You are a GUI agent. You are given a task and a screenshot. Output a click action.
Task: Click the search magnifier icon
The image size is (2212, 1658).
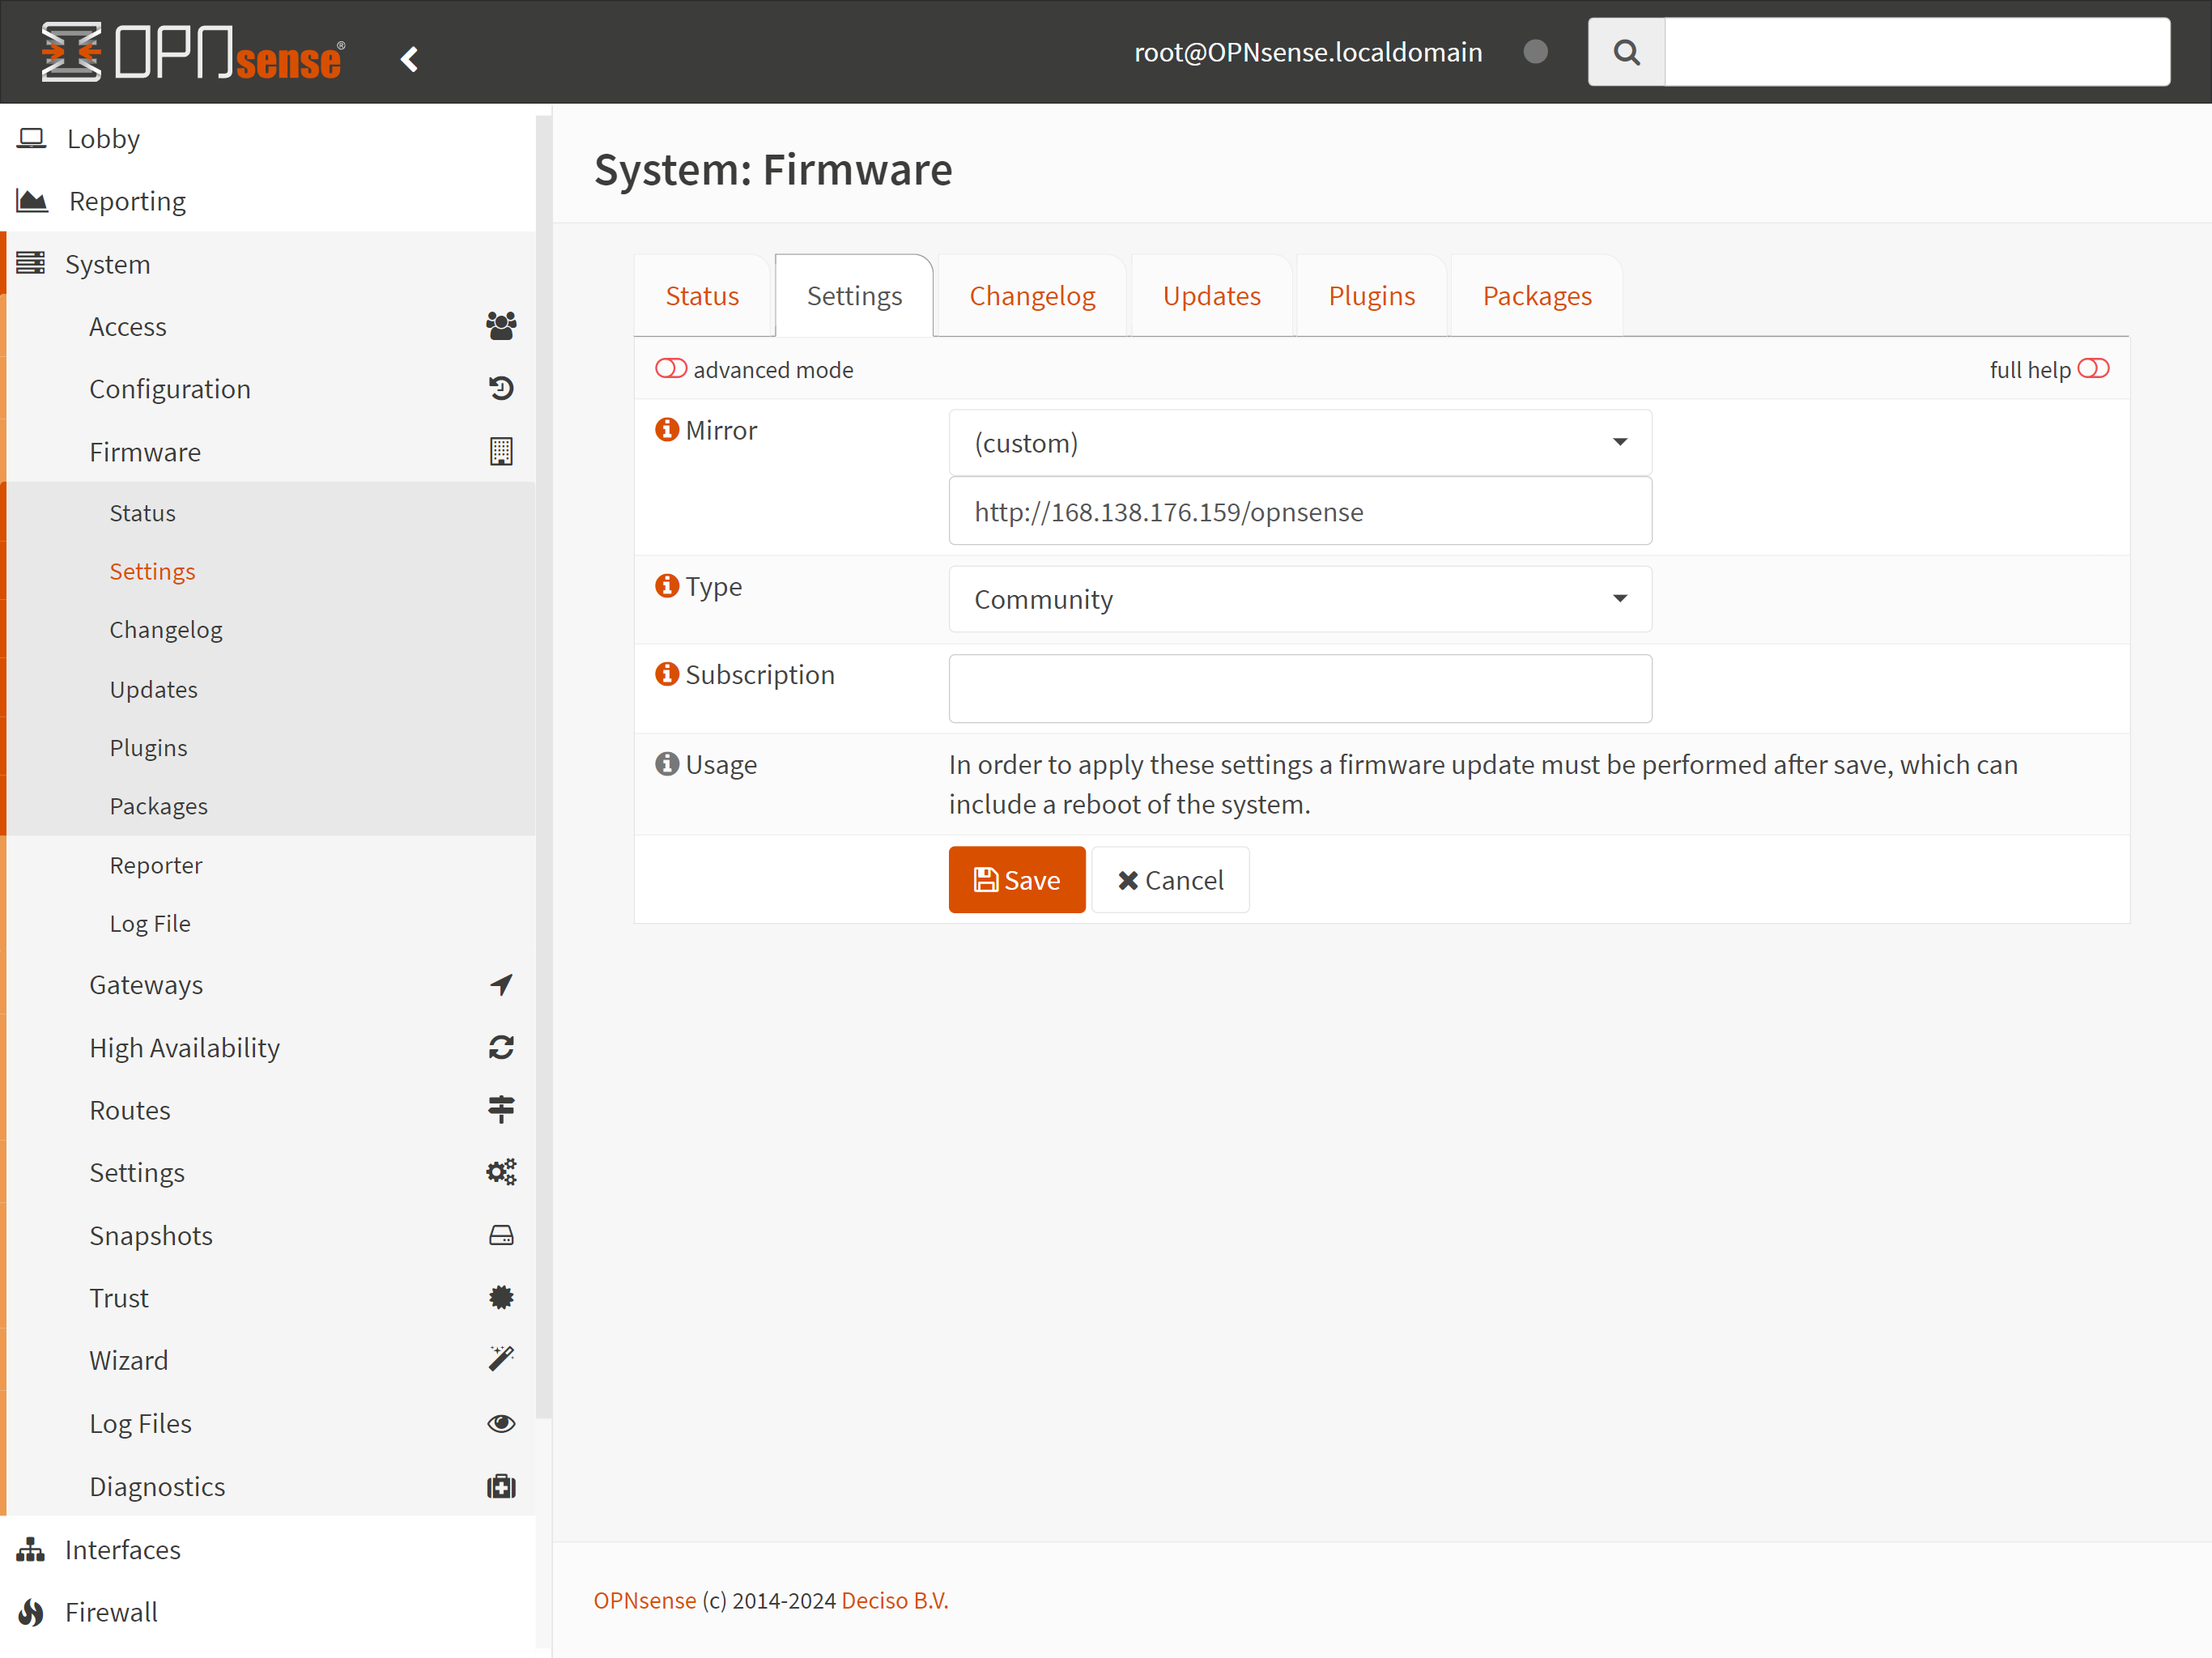[1626, 52]
